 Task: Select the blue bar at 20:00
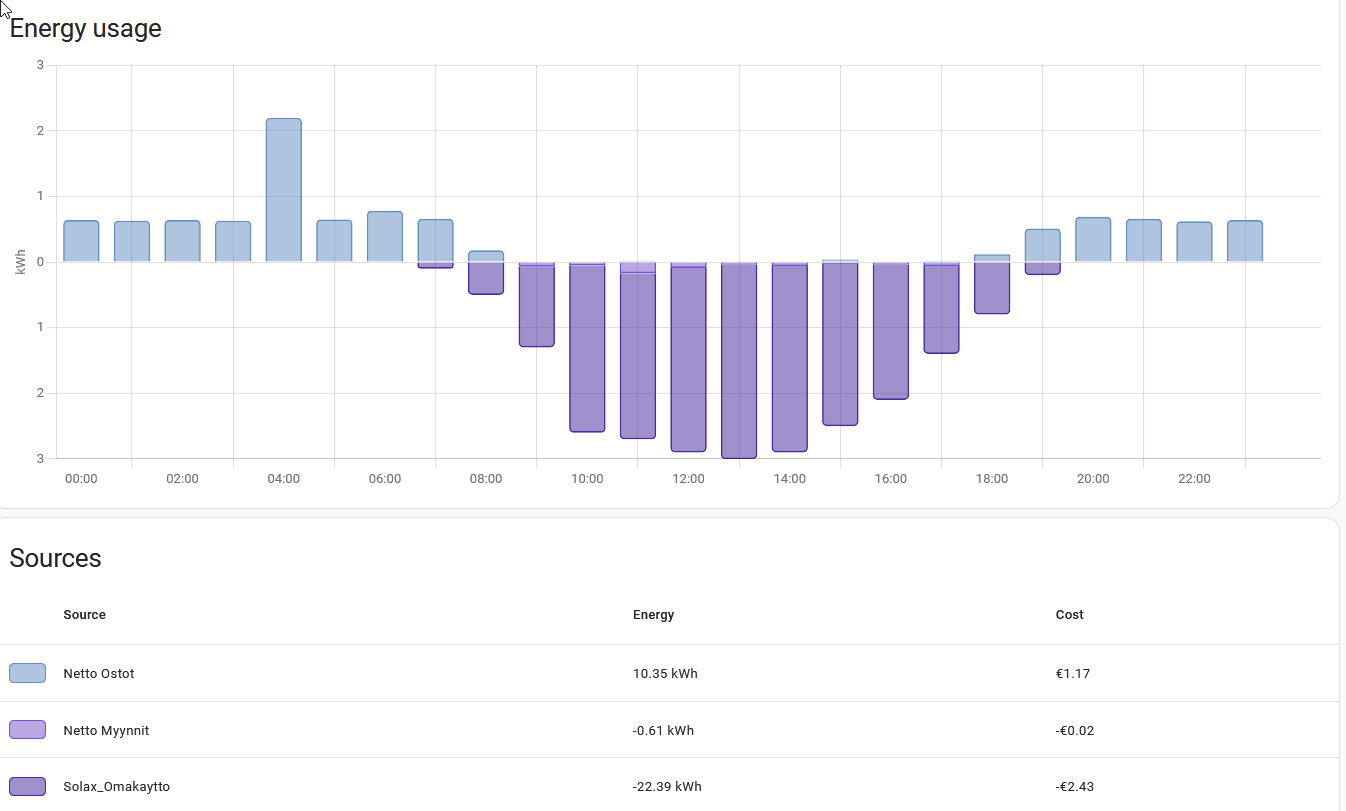pos(1093,240)
